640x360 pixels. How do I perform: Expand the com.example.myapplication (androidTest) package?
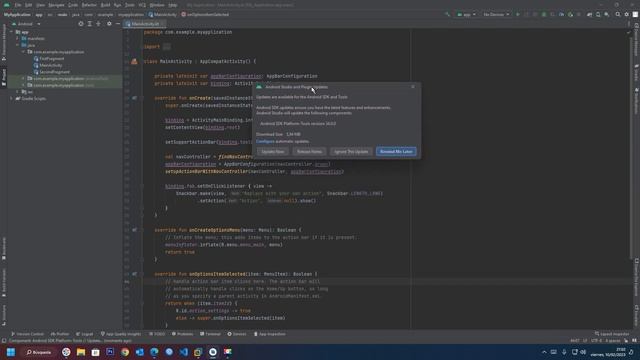[23, 78]
